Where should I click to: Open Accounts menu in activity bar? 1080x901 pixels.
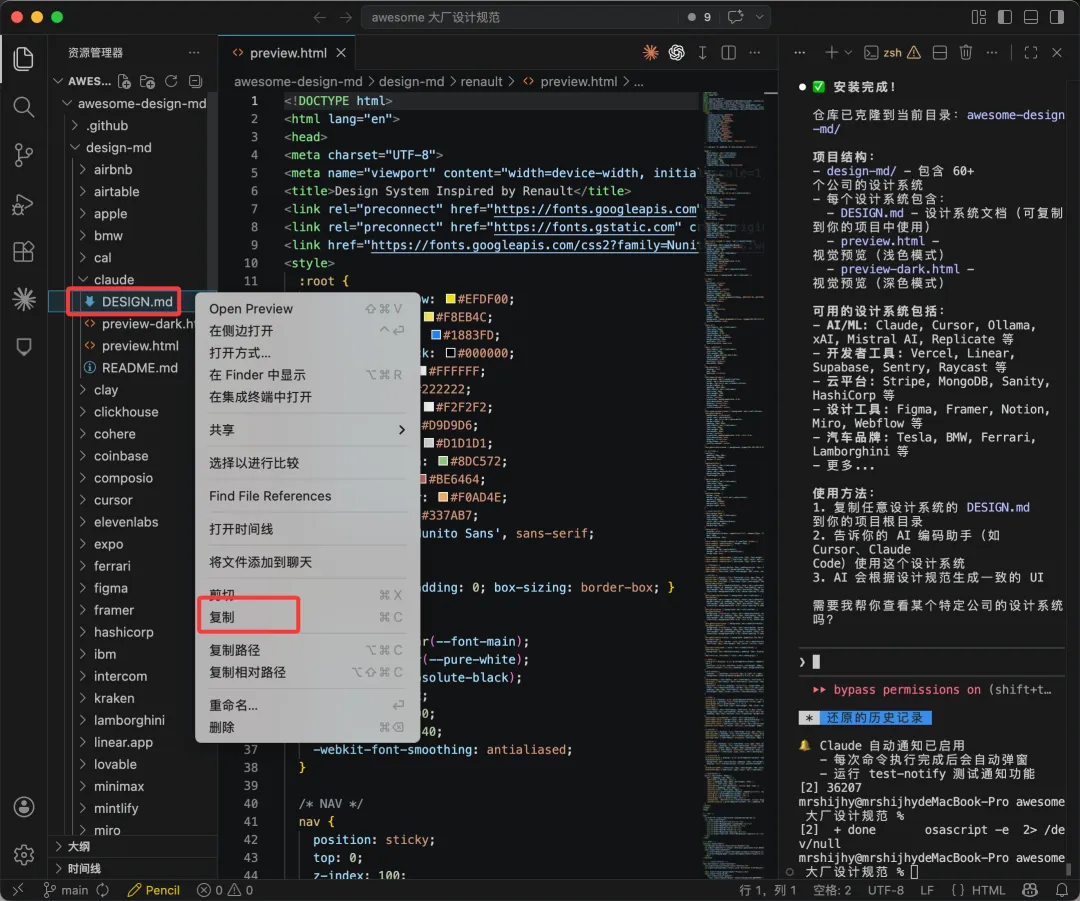pos(23,807)
